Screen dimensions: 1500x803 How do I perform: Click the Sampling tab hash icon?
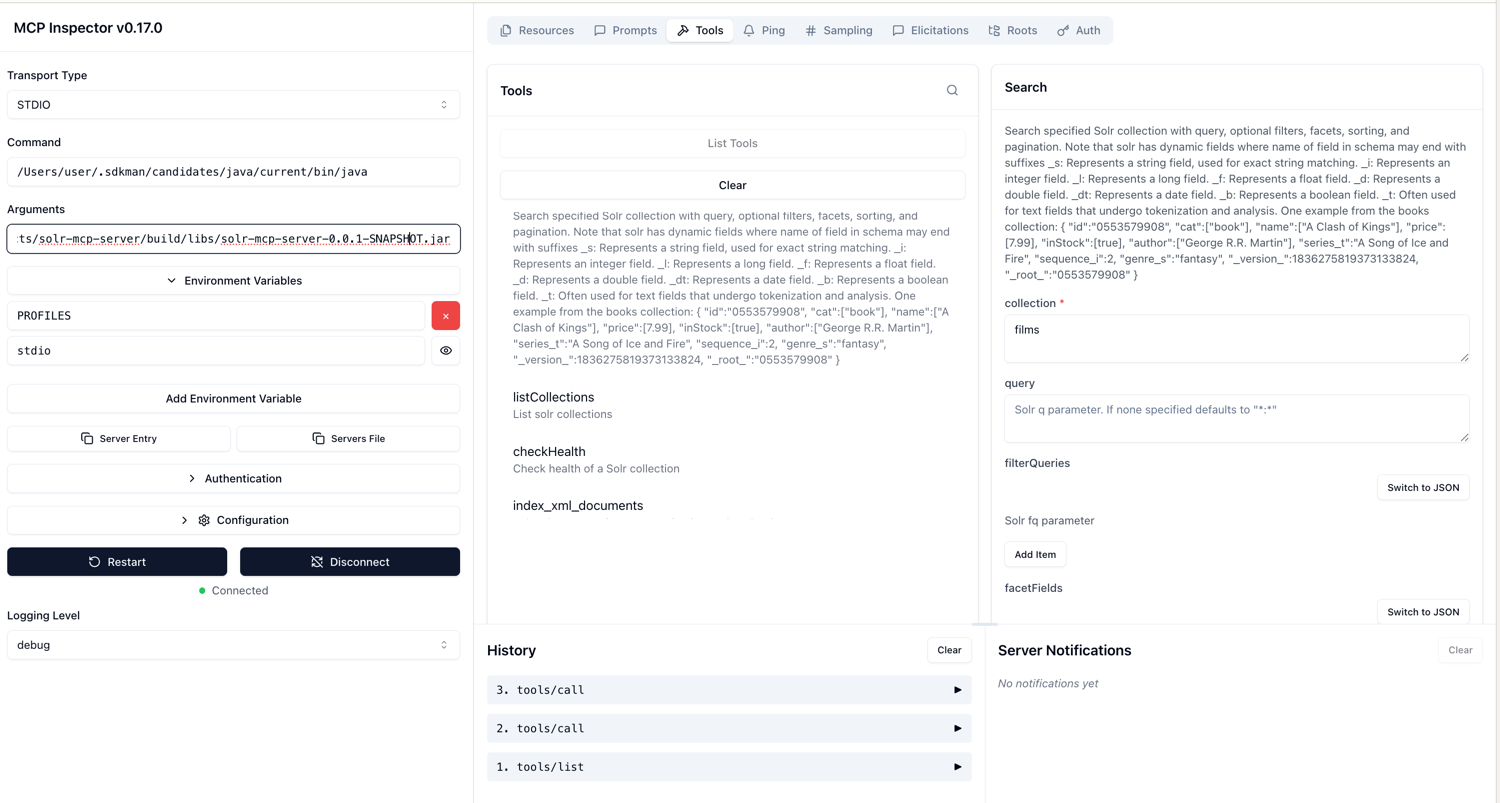click(811, 31)
